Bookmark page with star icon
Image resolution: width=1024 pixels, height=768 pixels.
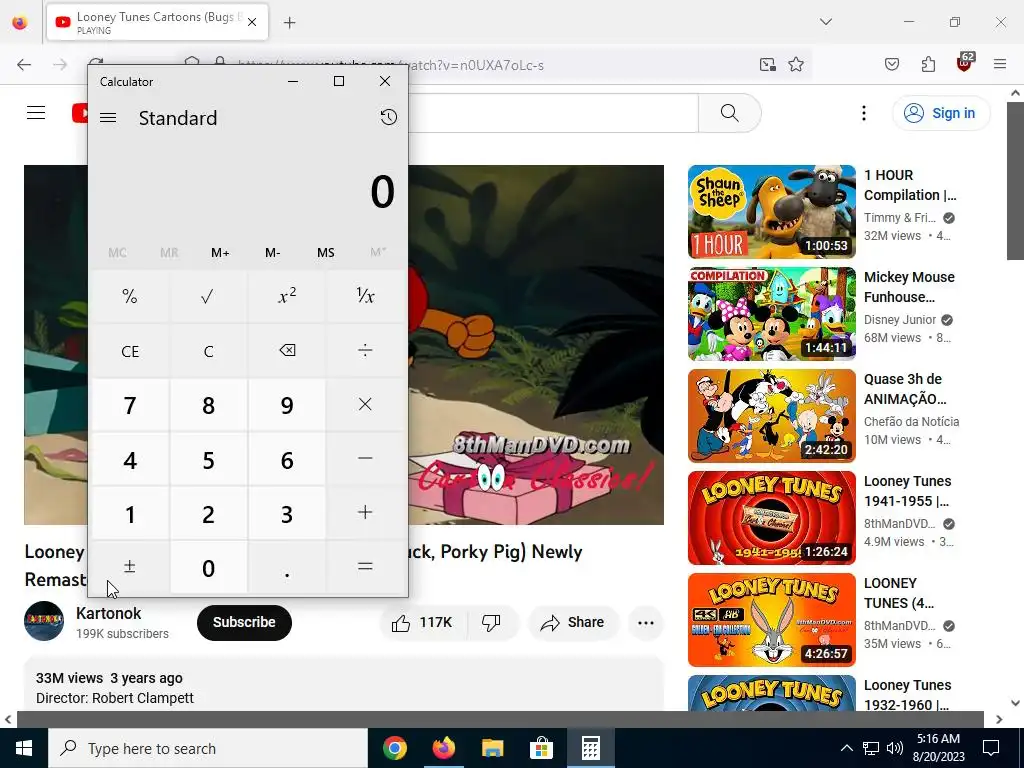[795, 64]
